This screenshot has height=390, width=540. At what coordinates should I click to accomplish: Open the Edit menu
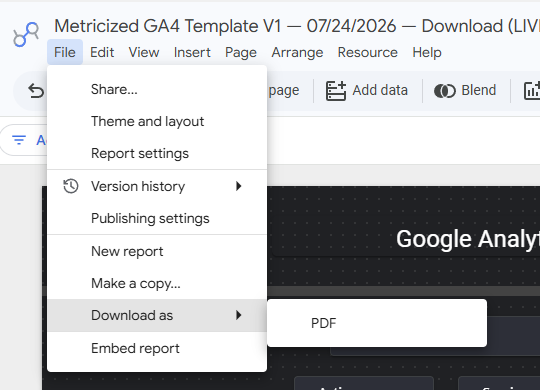point(102,52)
